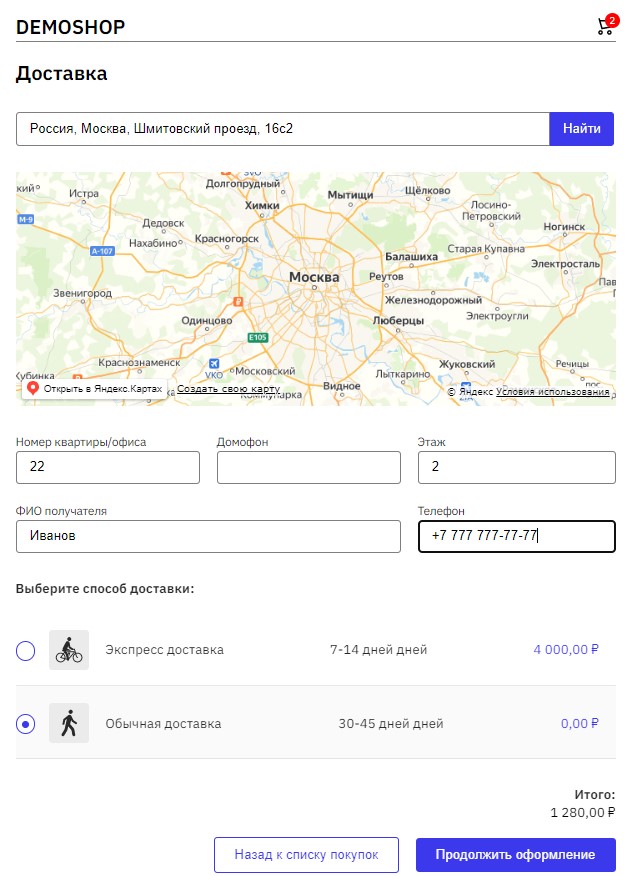The image size is (640, 876).
Task: Click Видное label on the map
Action: [342, 386]
